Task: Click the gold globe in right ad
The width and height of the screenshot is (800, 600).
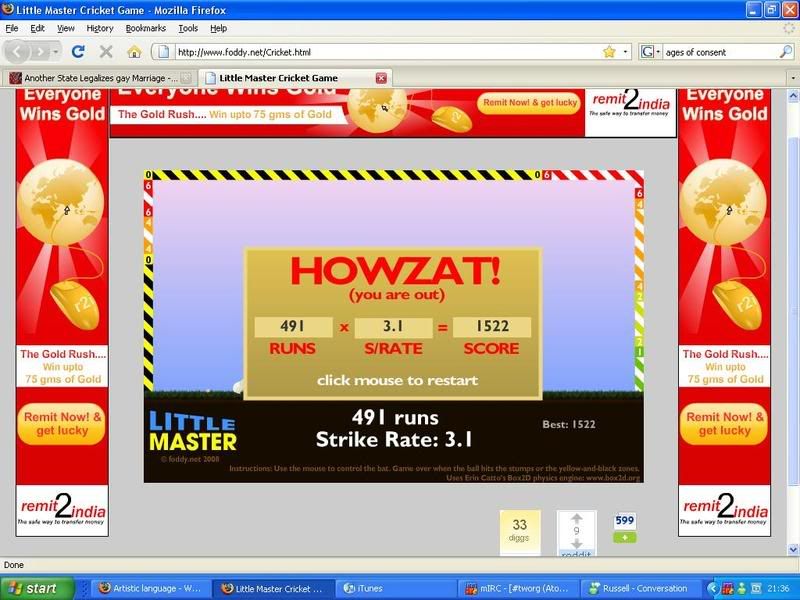Action: click(723, 202)
